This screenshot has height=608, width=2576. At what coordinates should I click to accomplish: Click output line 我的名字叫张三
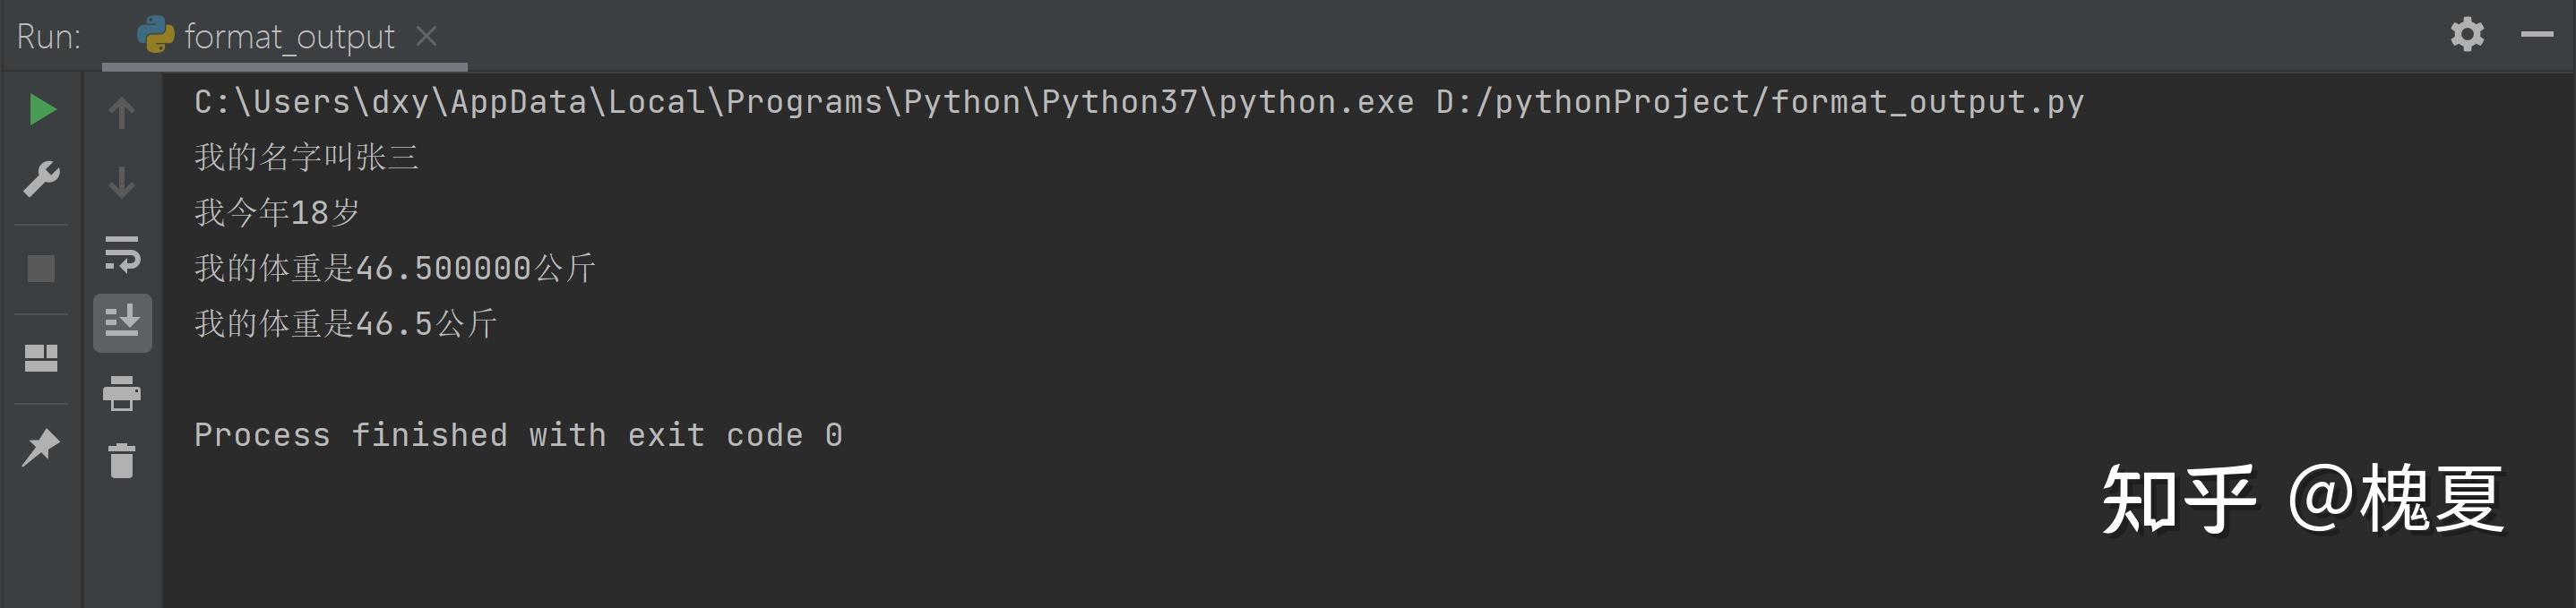[x=306, y=157]
